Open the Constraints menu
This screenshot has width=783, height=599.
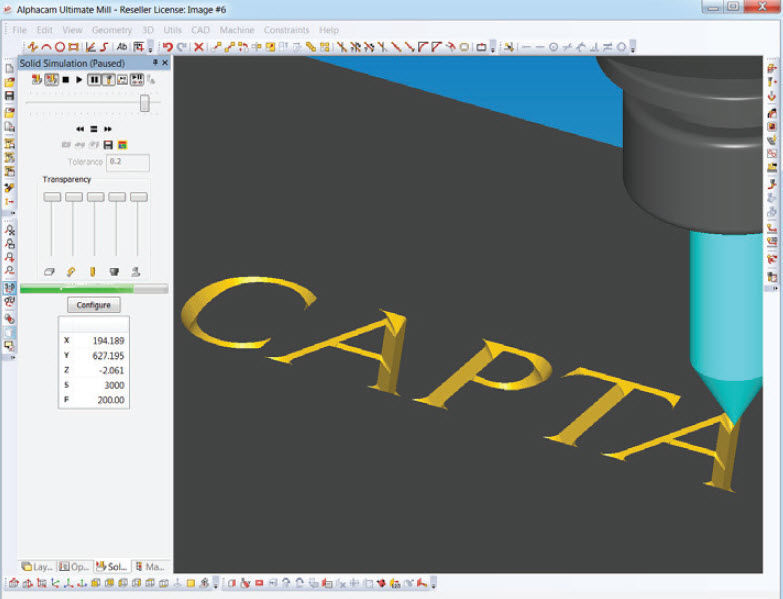[x=286, y=30]
